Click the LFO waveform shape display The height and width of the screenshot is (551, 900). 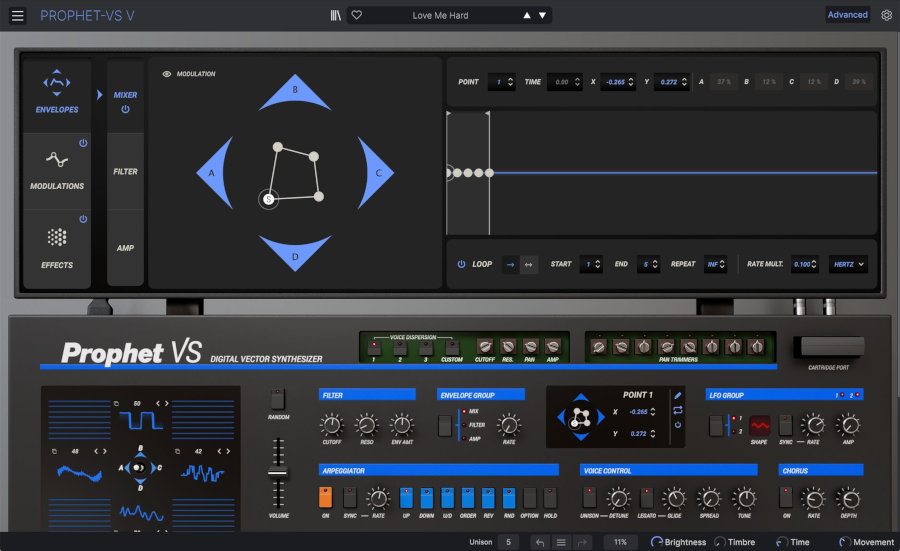760,425
